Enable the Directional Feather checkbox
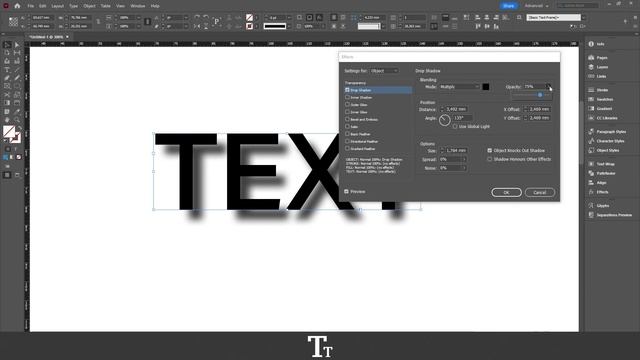 coord(347,141)
